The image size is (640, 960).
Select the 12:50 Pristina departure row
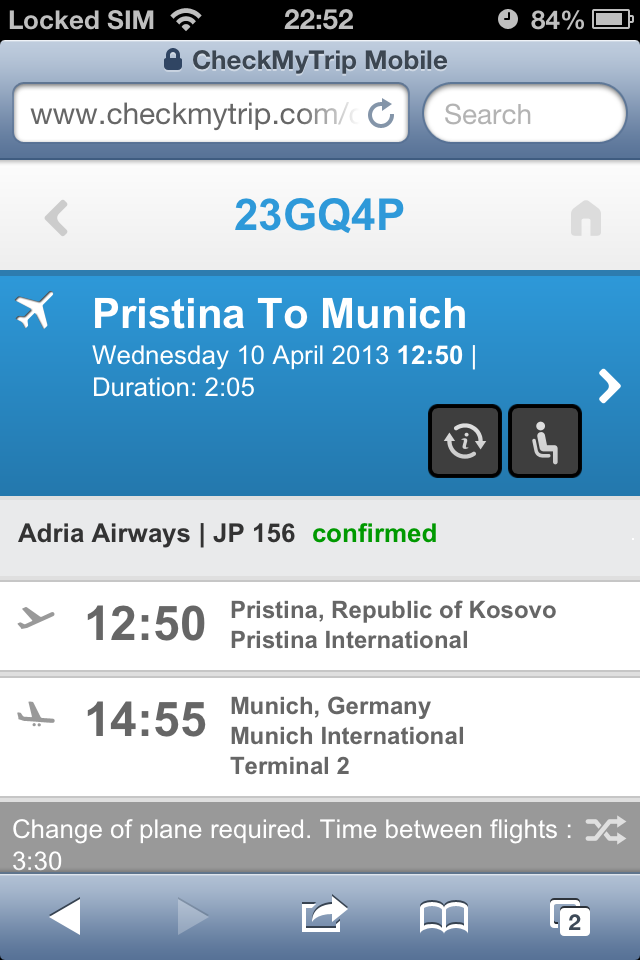[320, 626]
